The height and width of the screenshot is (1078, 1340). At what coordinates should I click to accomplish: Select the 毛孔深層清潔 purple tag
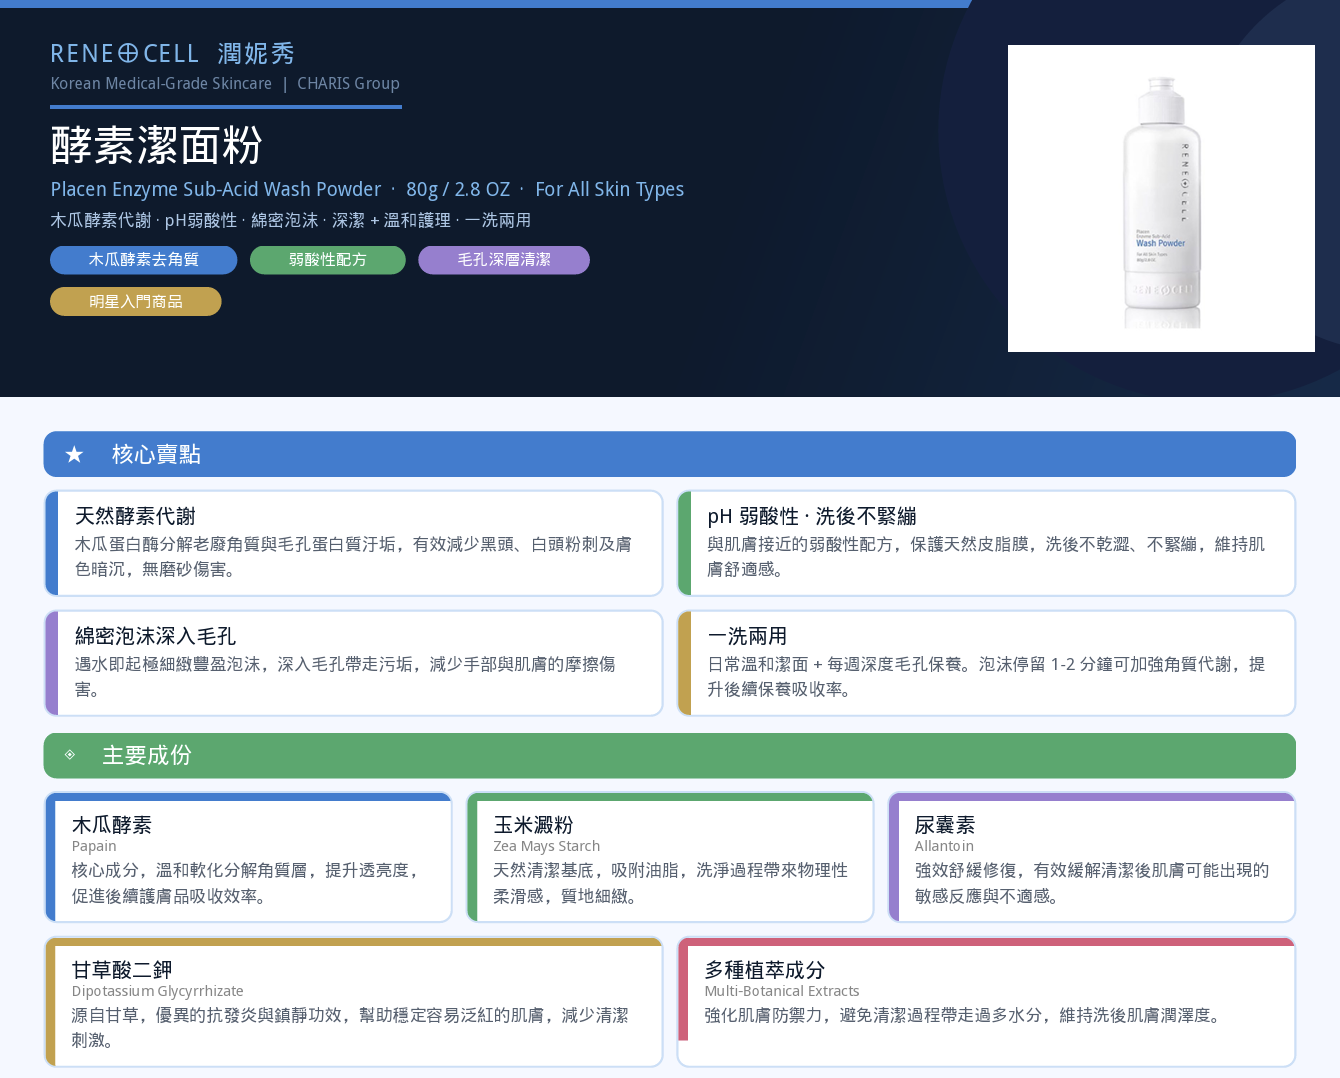[504, 260]
